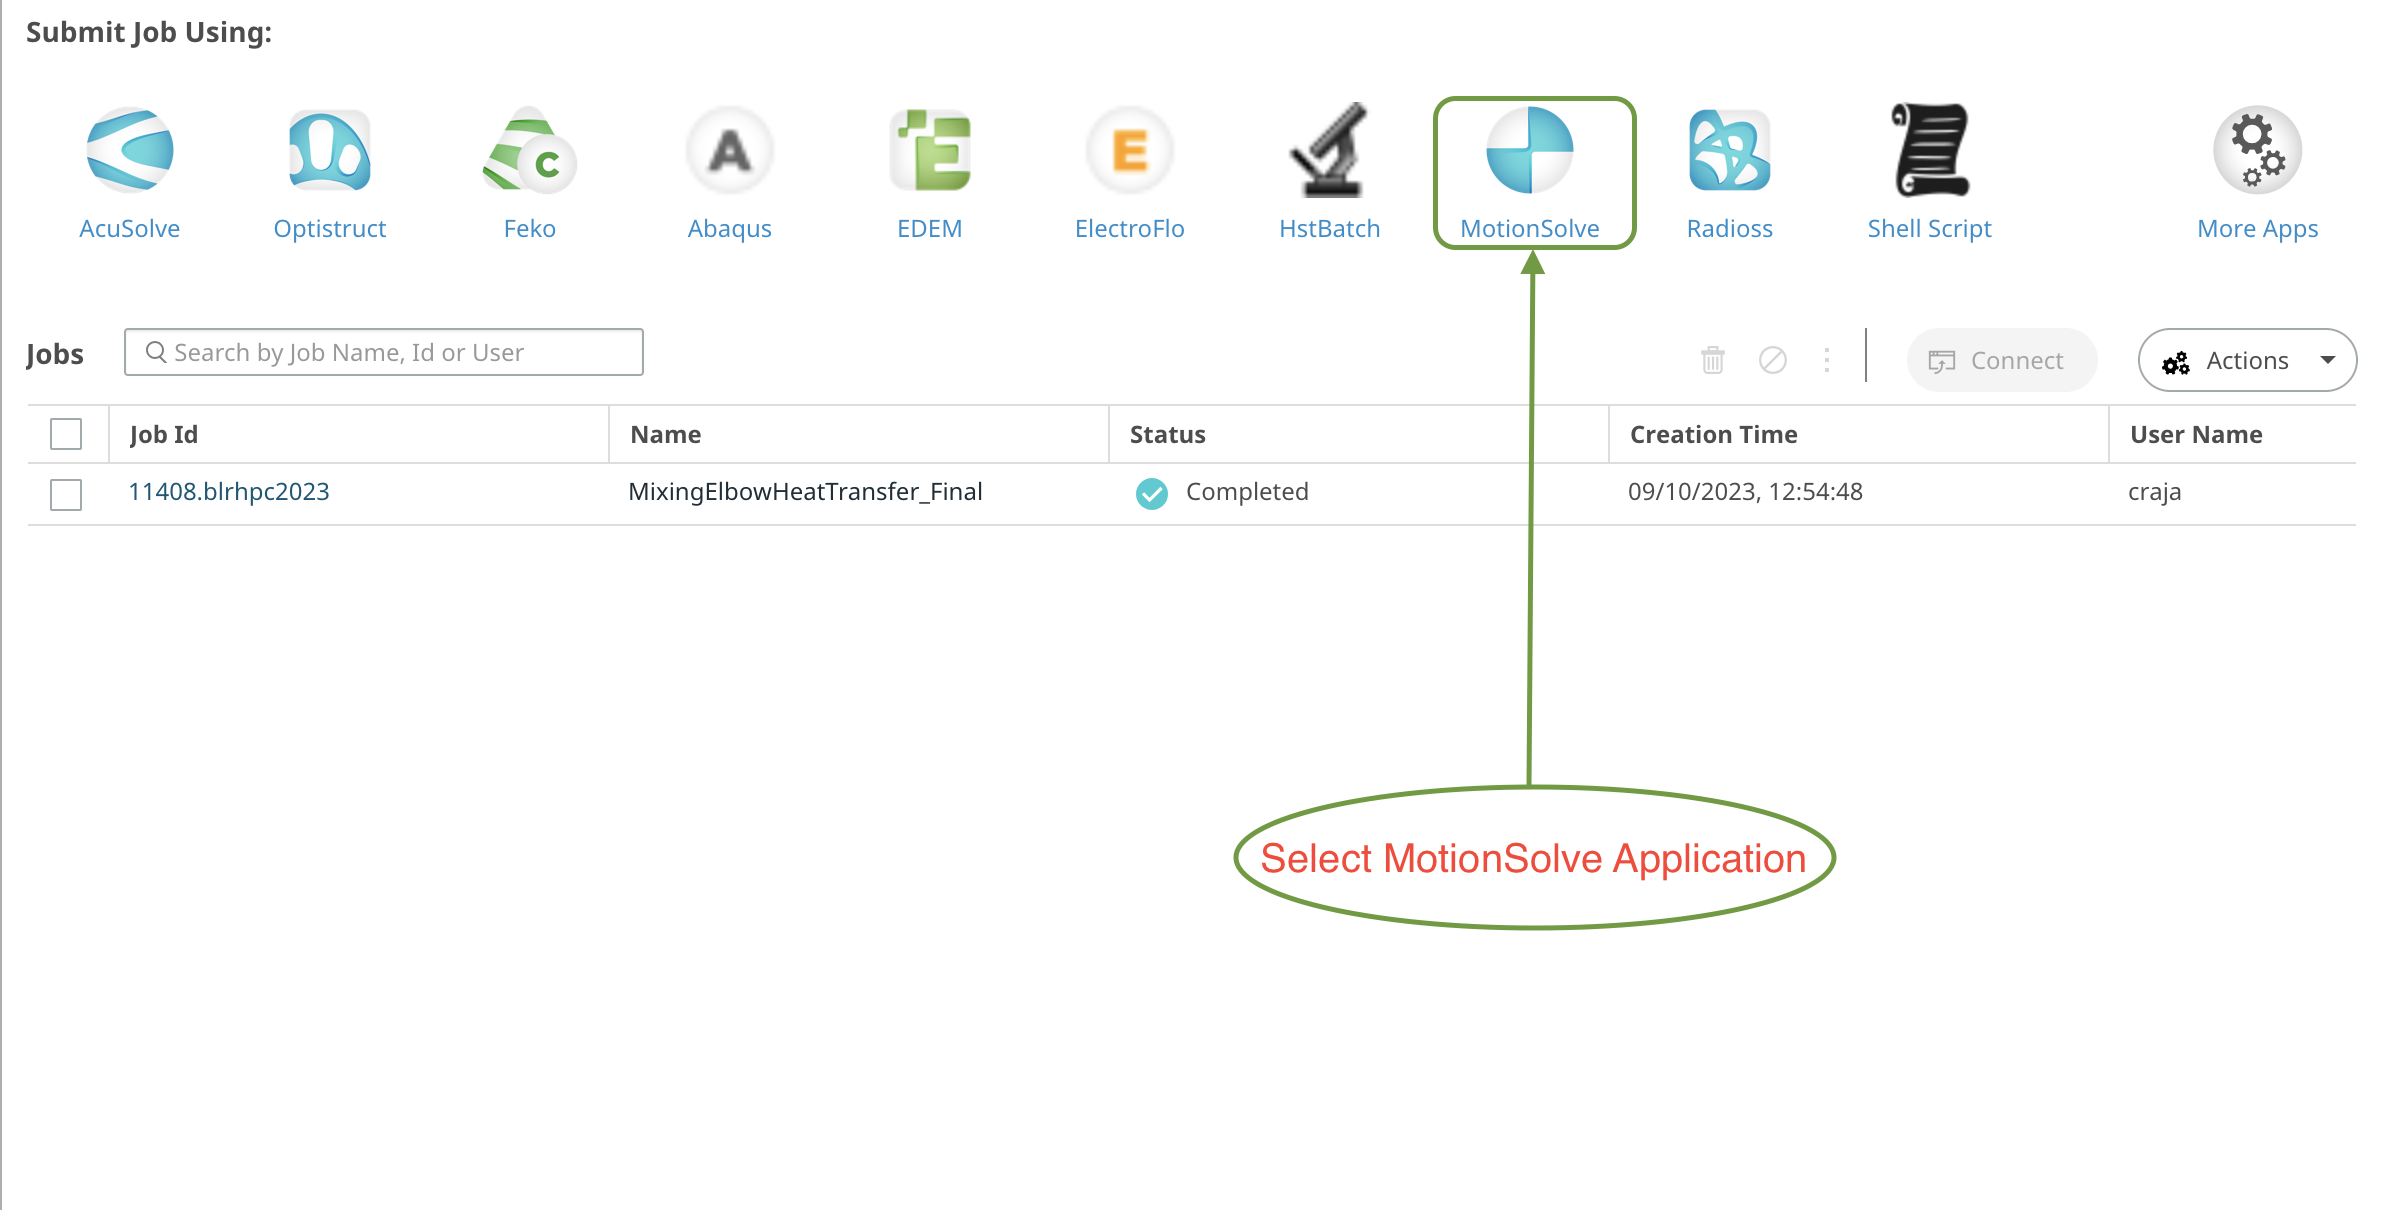Expand the Actions dropdown
This screenshot has height=1210, width=2382.
coord(2247,360)
